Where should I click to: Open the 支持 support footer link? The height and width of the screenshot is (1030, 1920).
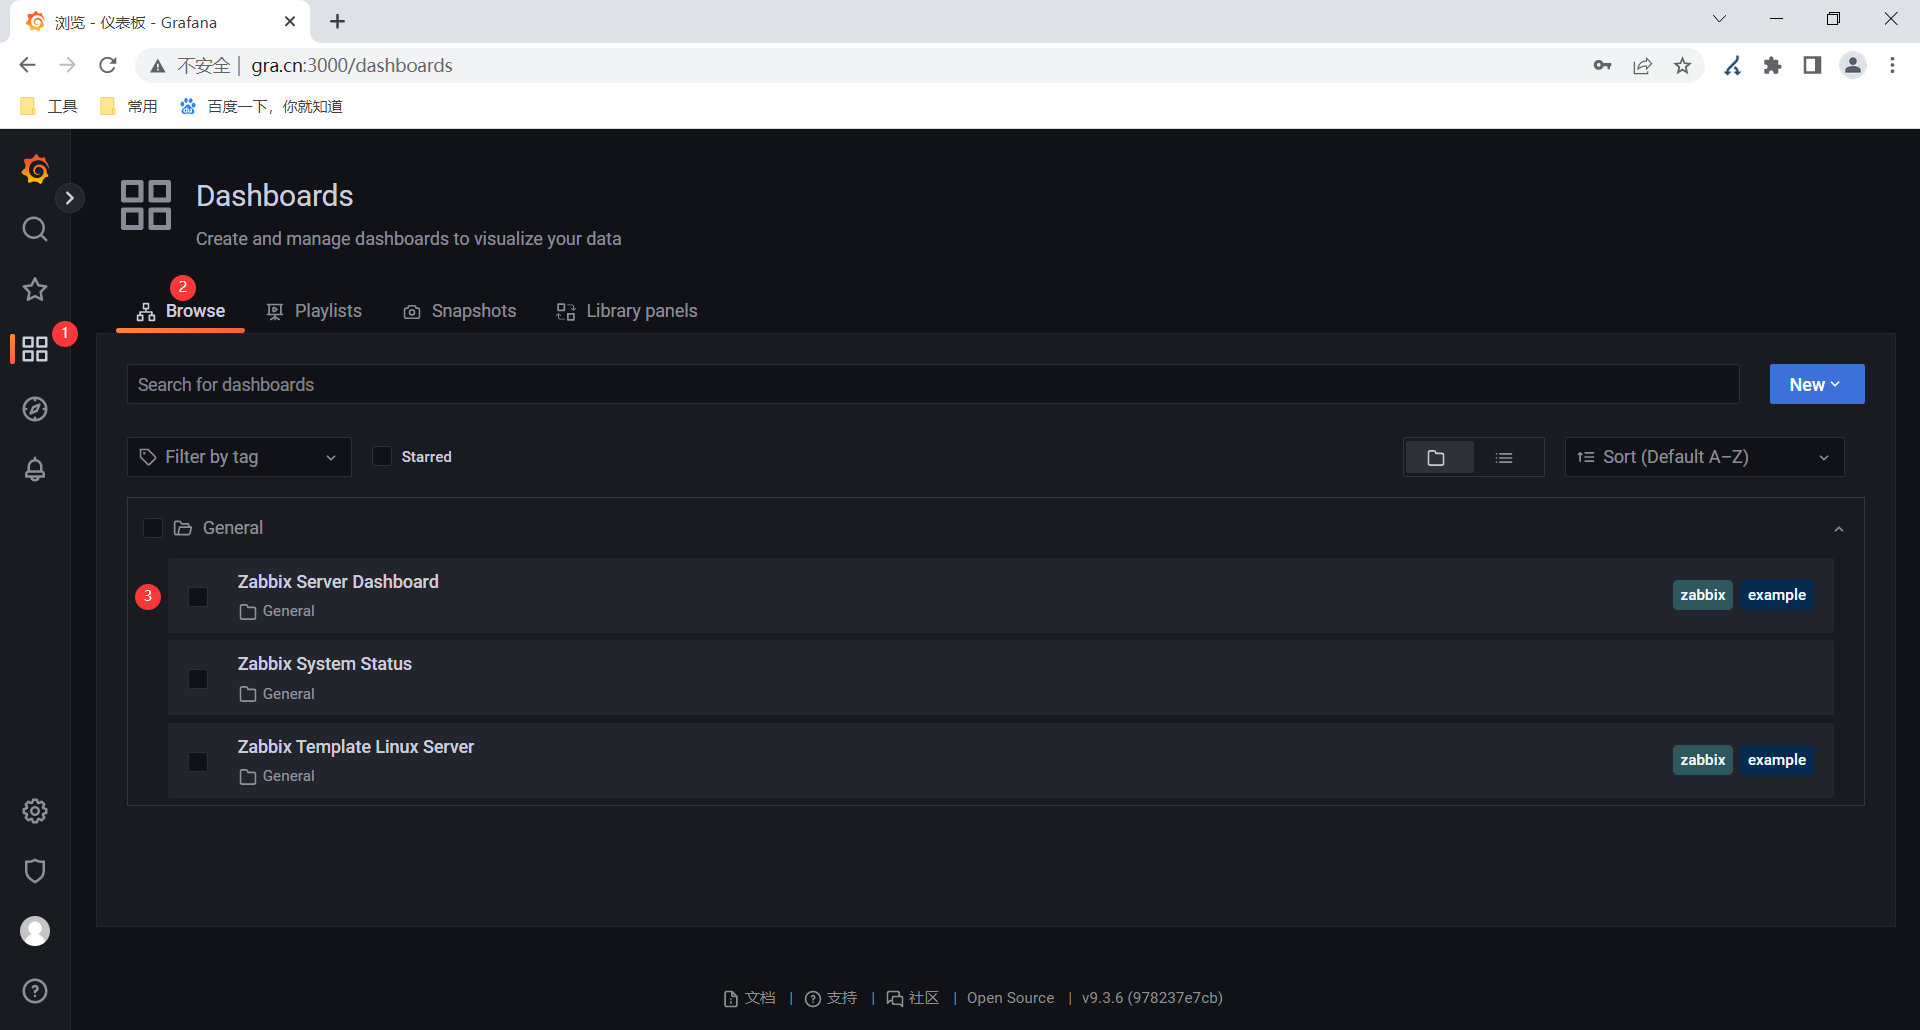pos(831,998)
